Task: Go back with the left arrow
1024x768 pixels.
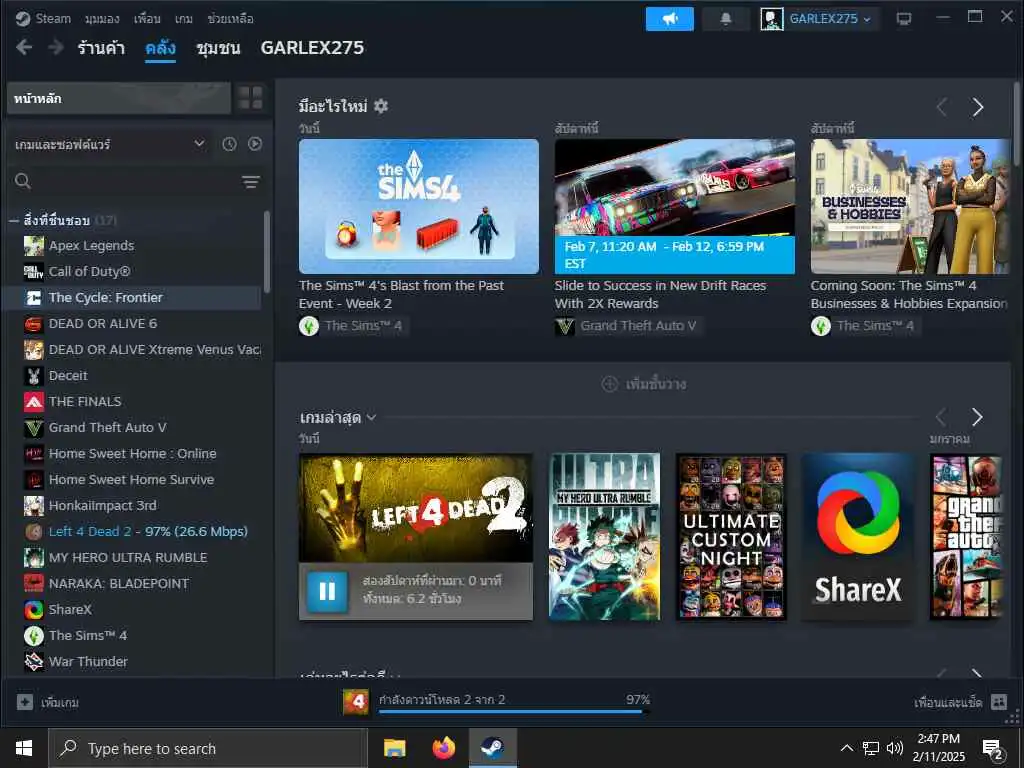Action: point(24,47)
